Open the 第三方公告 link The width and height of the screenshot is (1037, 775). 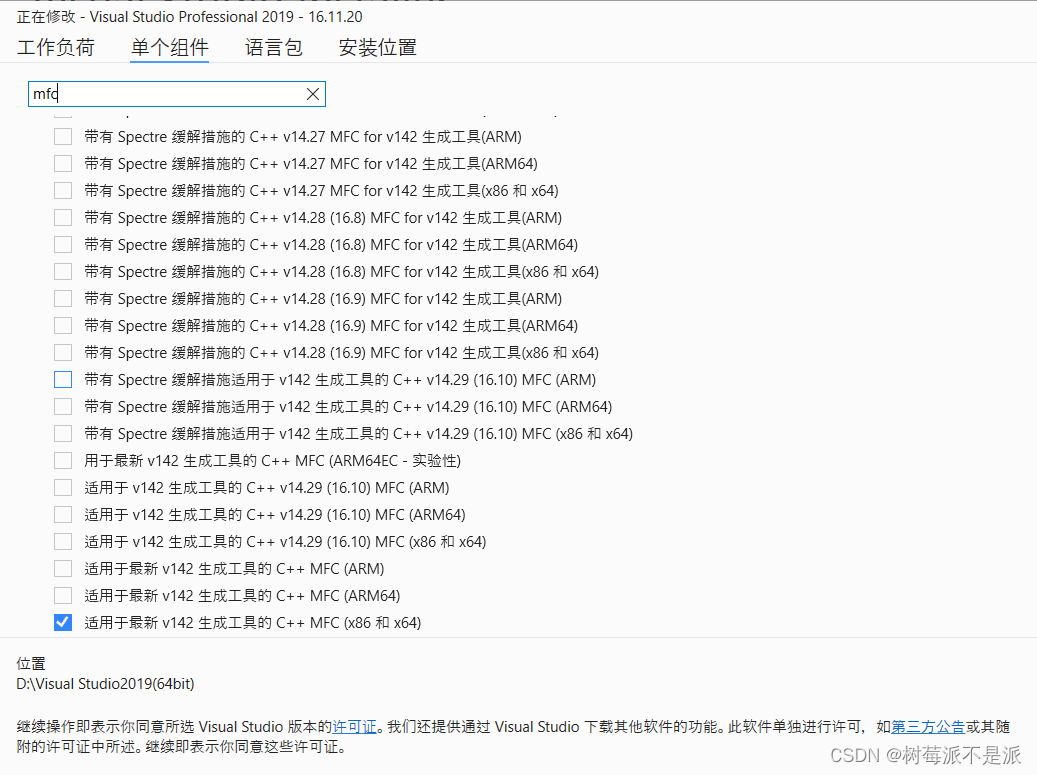pyautogui.click(x=928, y=727)
